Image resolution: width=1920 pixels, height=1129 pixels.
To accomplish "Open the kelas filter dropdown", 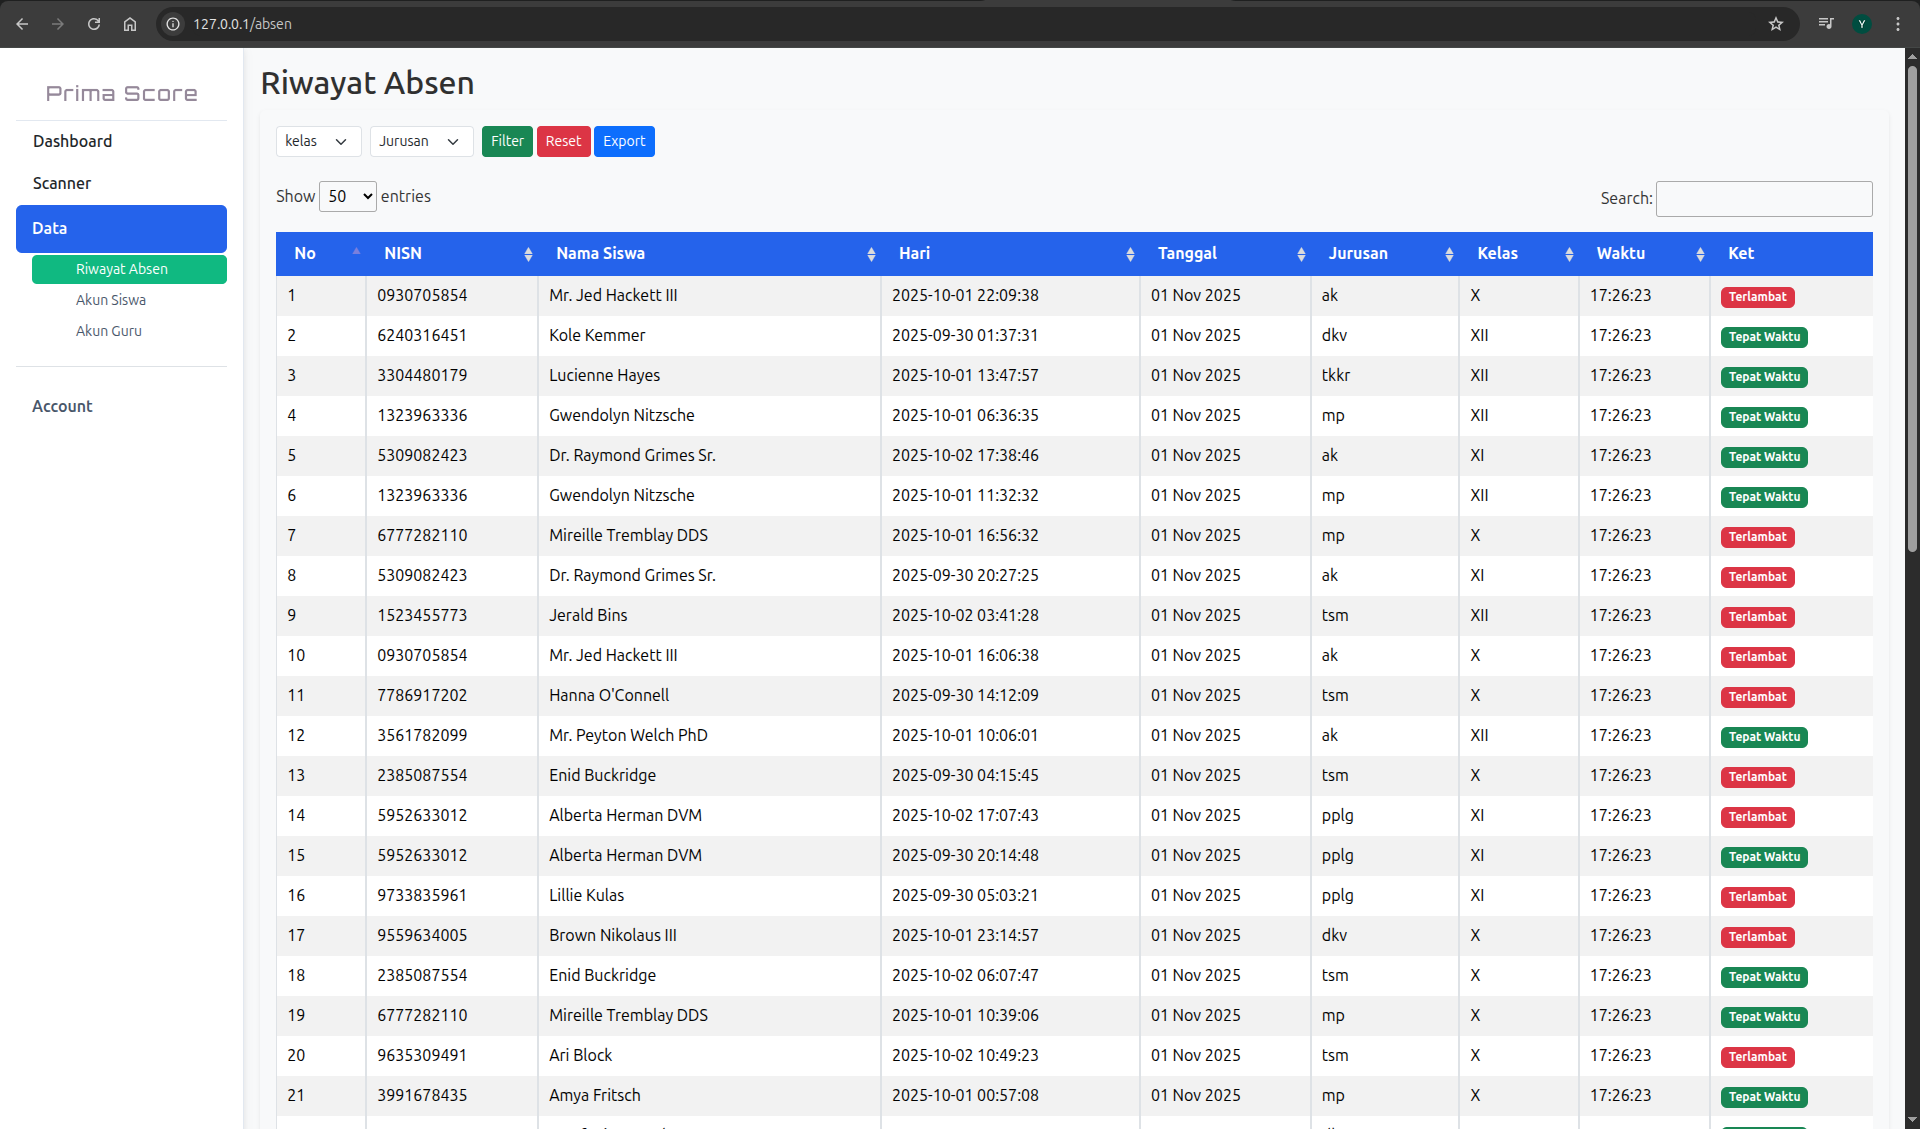I will click(x=318, y=141).
